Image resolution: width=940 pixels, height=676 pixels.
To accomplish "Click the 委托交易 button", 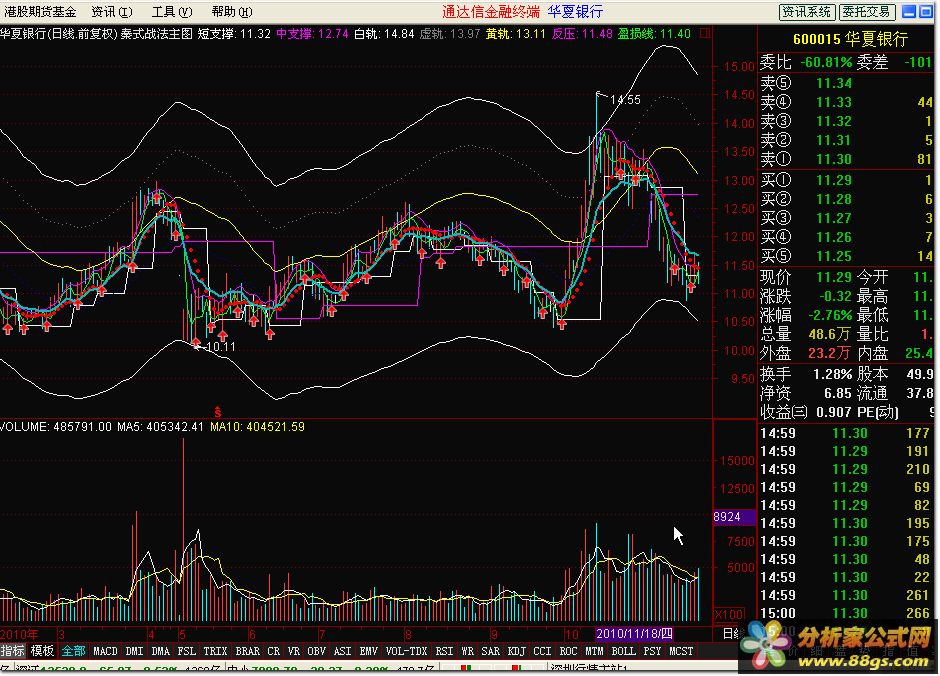I will point(867,11).
